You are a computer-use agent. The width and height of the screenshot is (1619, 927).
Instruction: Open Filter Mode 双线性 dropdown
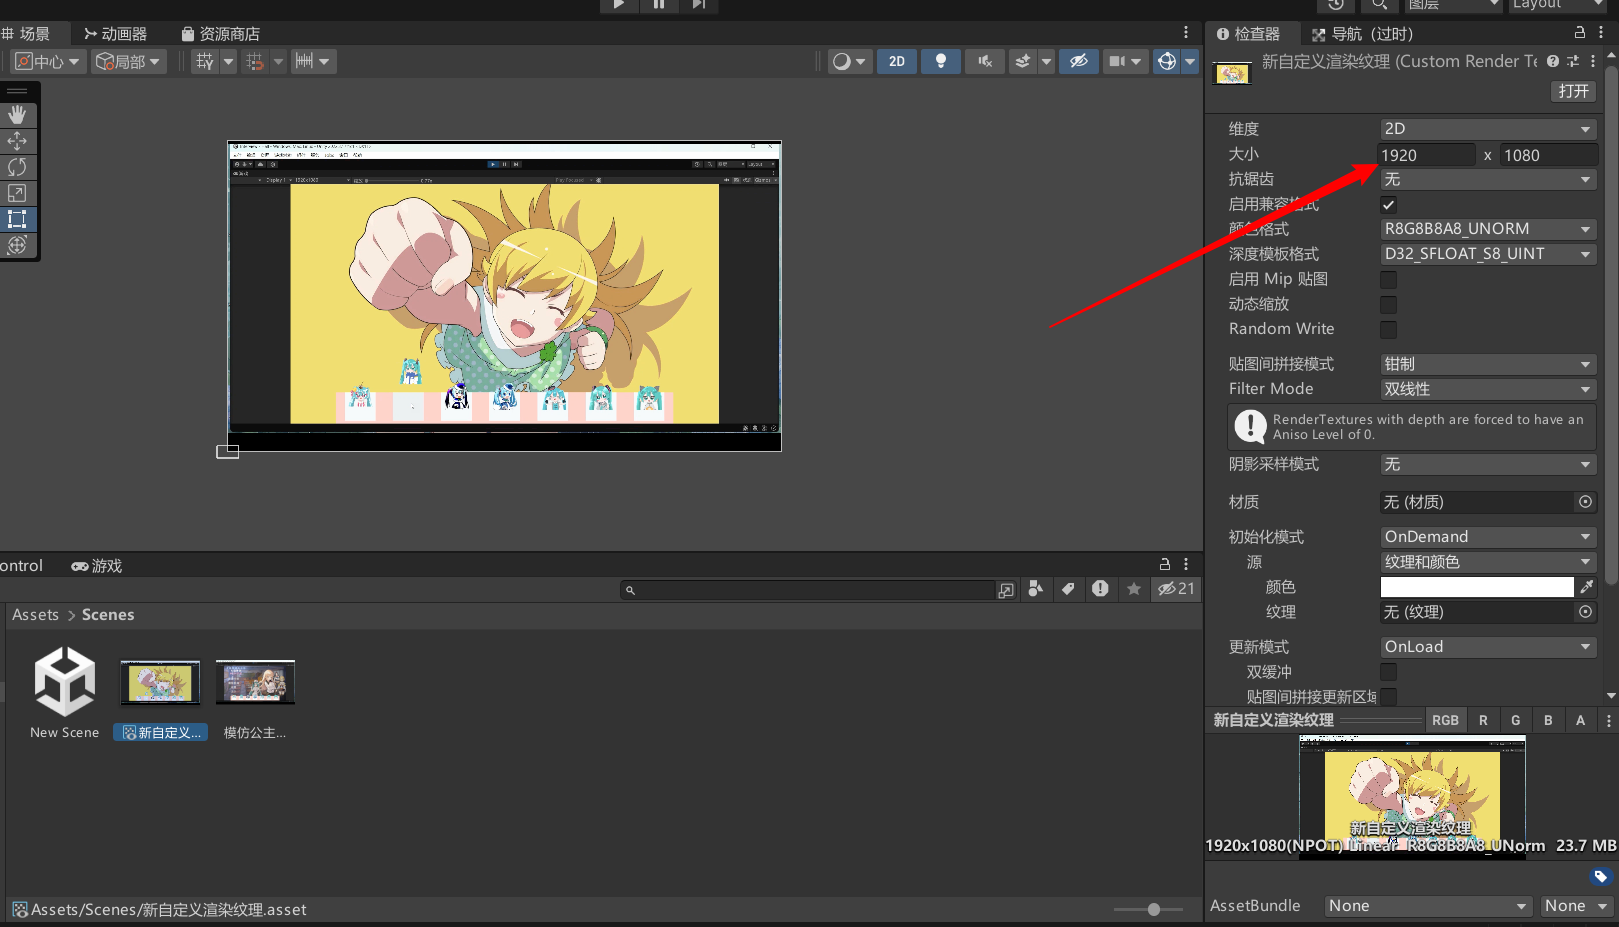pos(1488,389)
